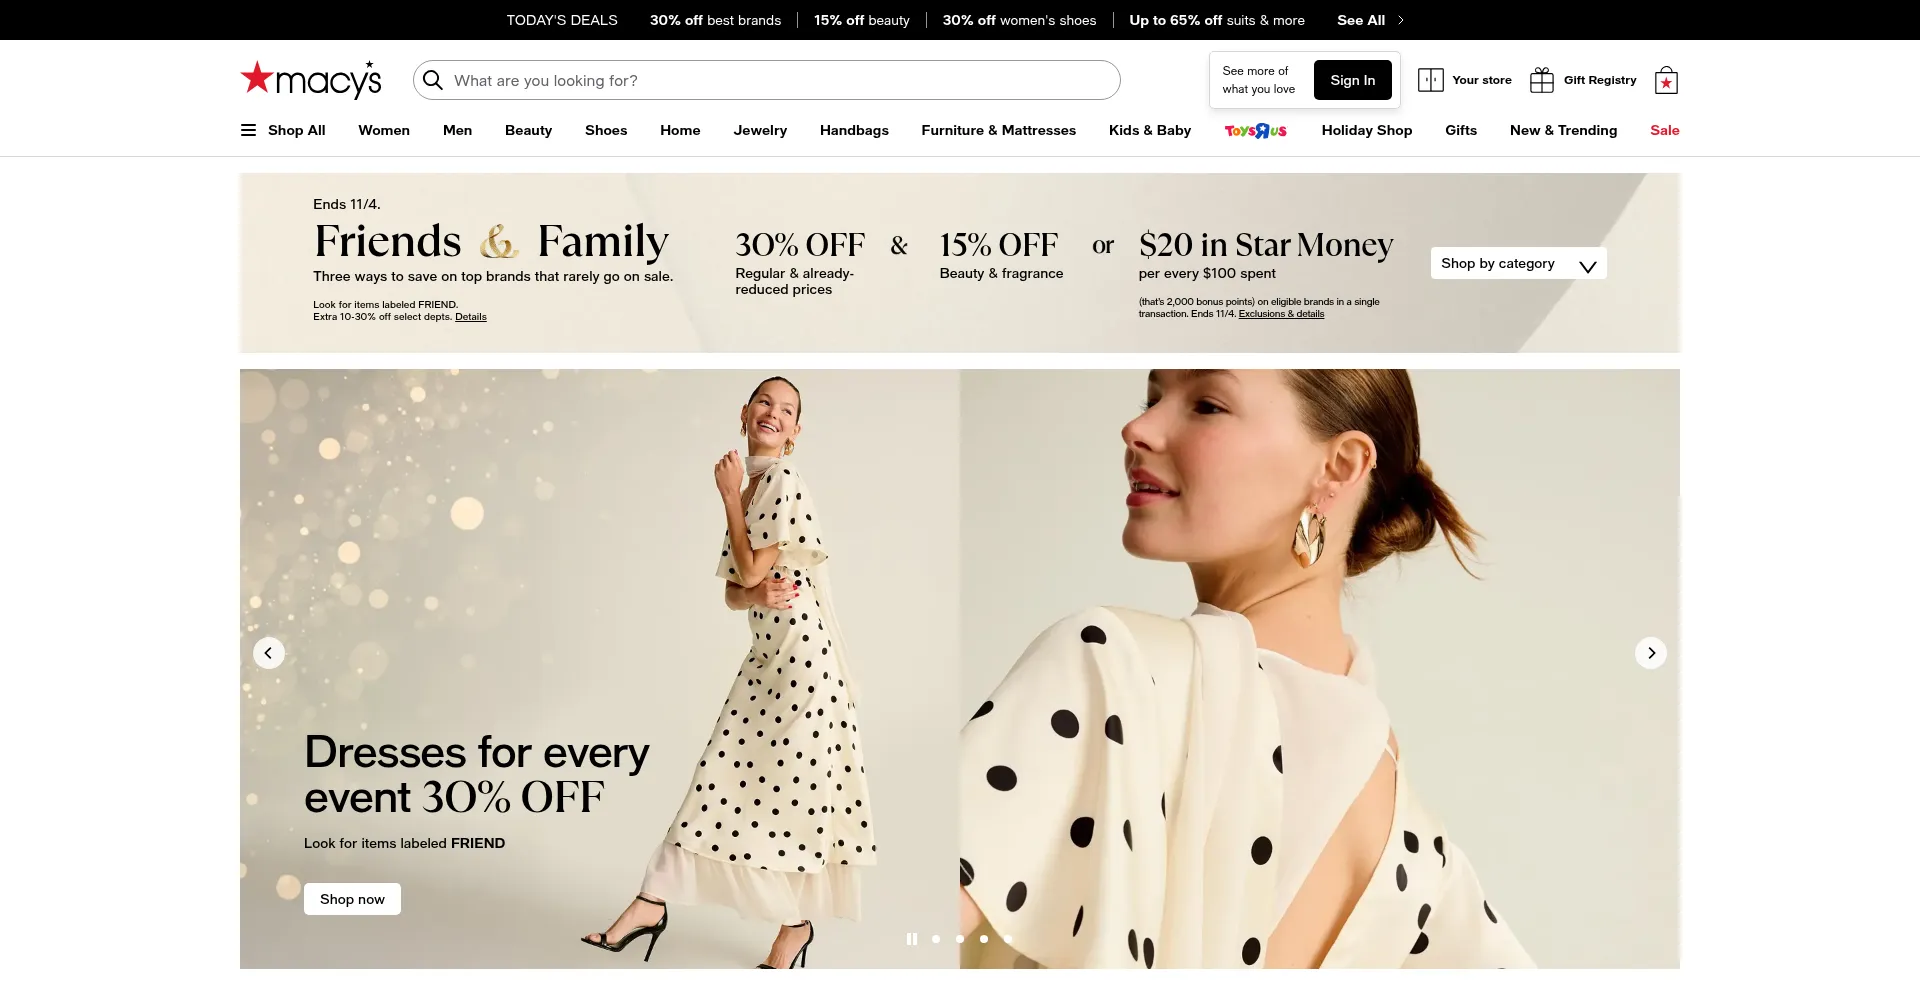Click the Your store locator icon
Screen dimensions: 1920x993
pos(1430,80)
